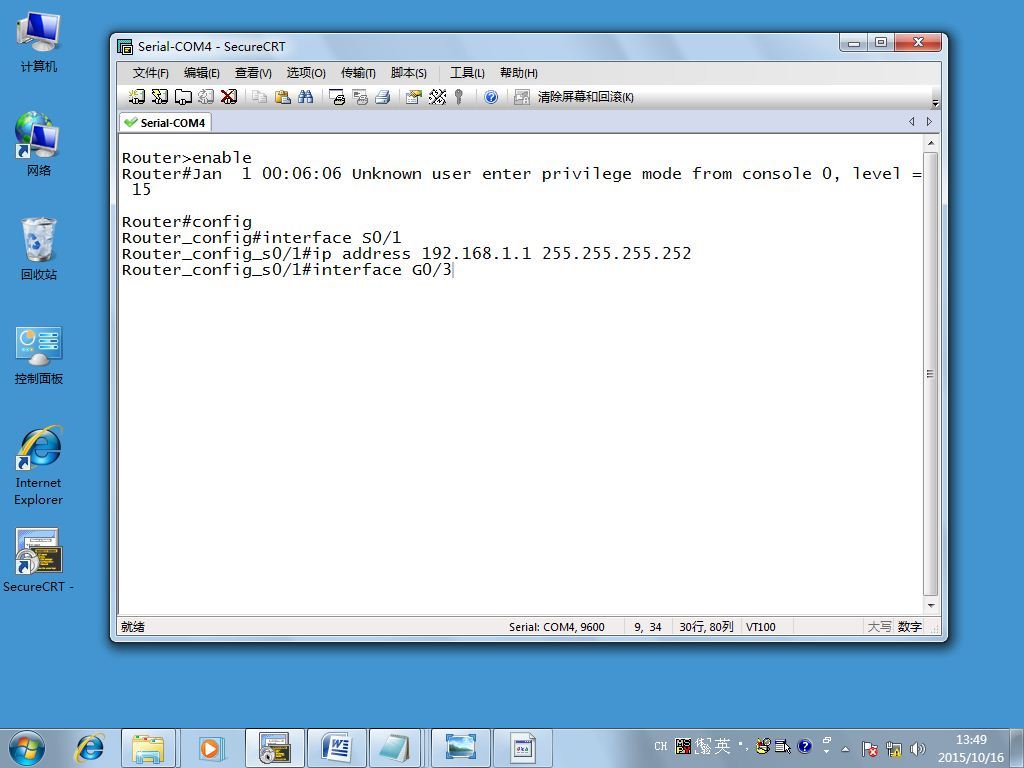Click the blue Help question mark icon

click(x=490, y=97)
